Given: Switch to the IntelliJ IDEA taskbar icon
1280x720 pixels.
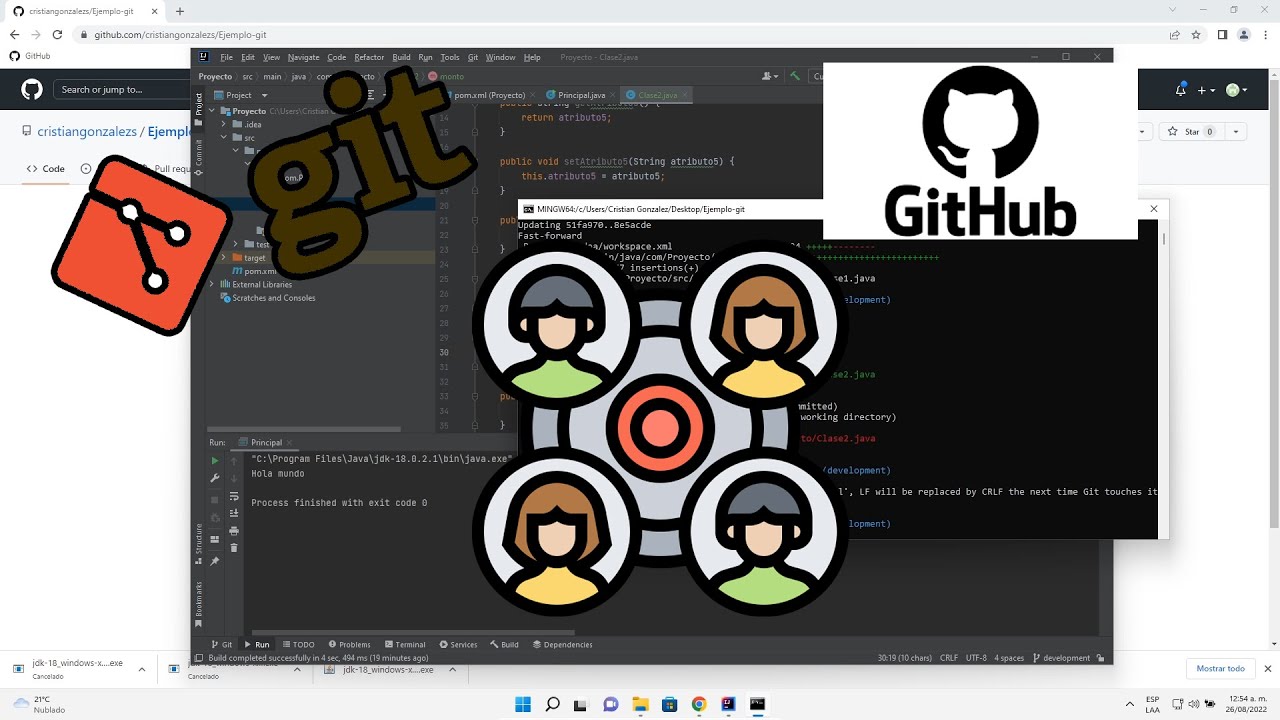Looking at the screenshot, I should coord(728,704).
